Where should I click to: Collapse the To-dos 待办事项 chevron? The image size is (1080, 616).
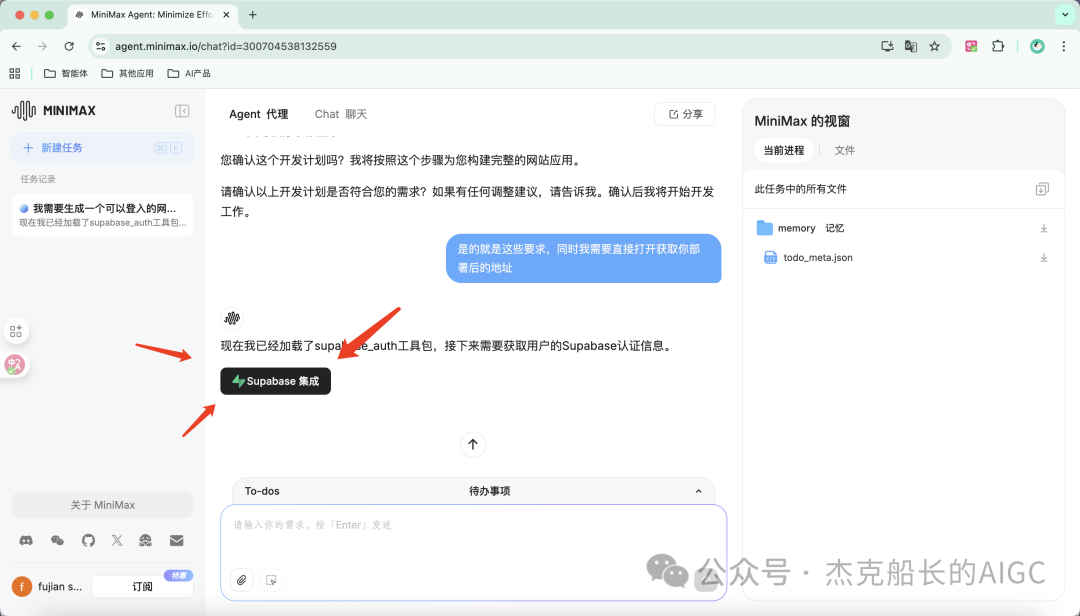tap(698, 491)
